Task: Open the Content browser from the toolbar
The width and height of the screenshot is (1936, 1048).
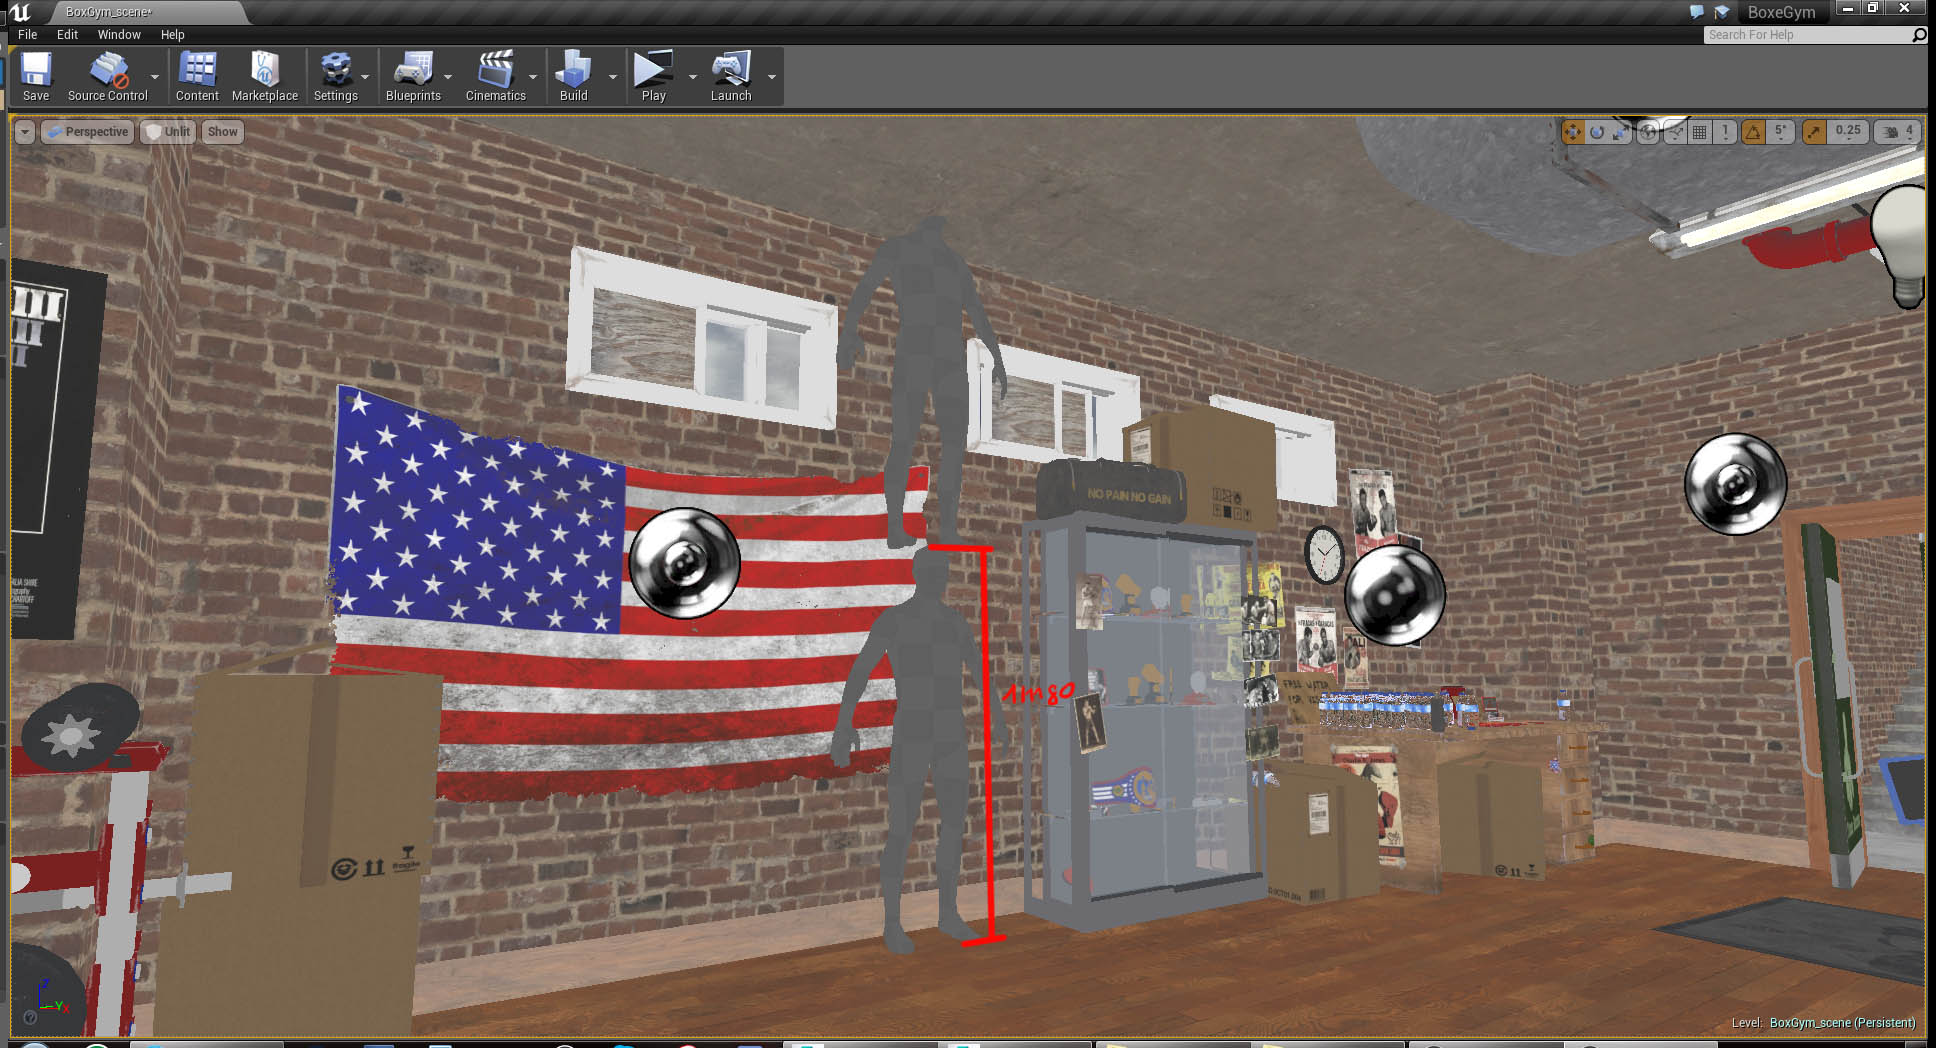Action: pyautogui.click(x=197, y=77)
